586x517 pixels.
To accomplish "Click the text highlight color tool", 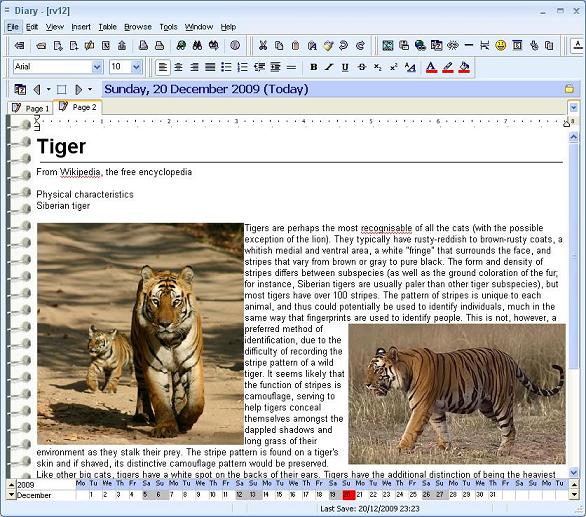I will [447, 67].
